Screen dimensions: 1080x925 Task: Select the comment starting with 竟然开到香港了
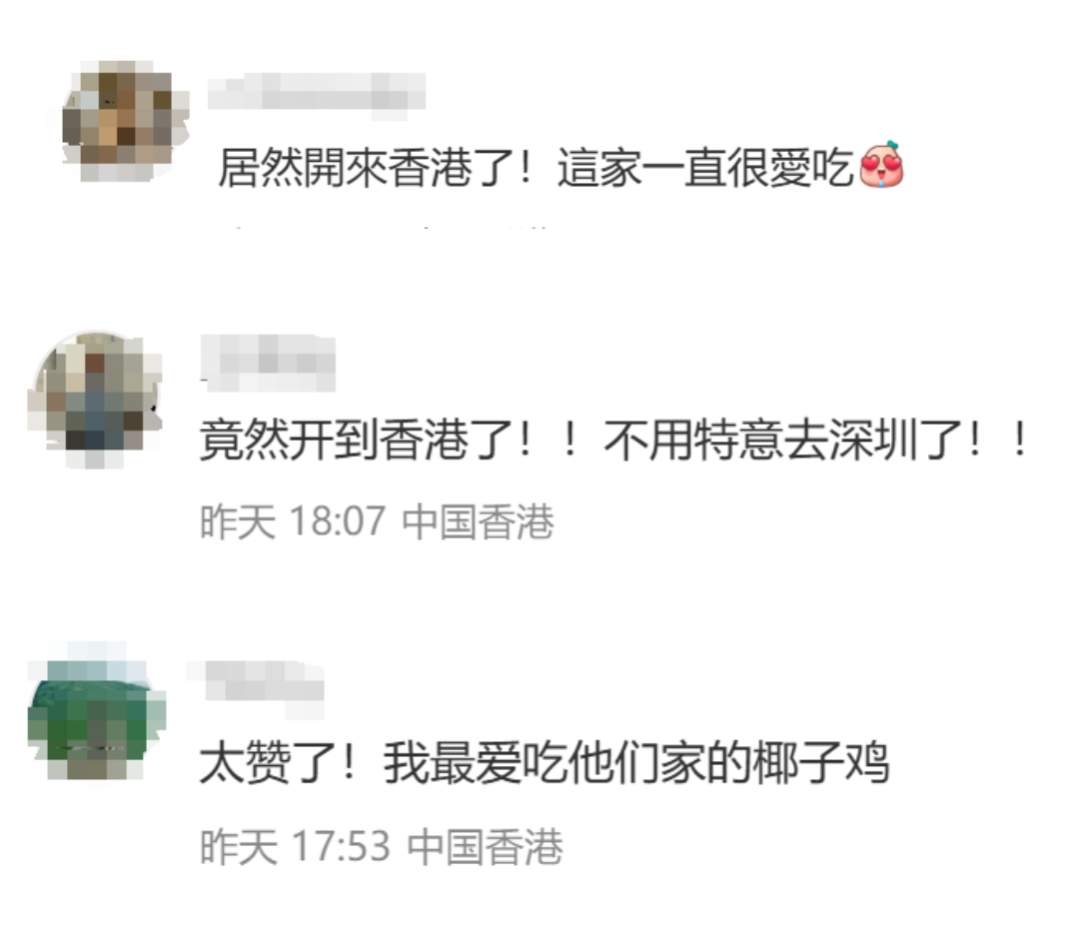tap(614, 439)
